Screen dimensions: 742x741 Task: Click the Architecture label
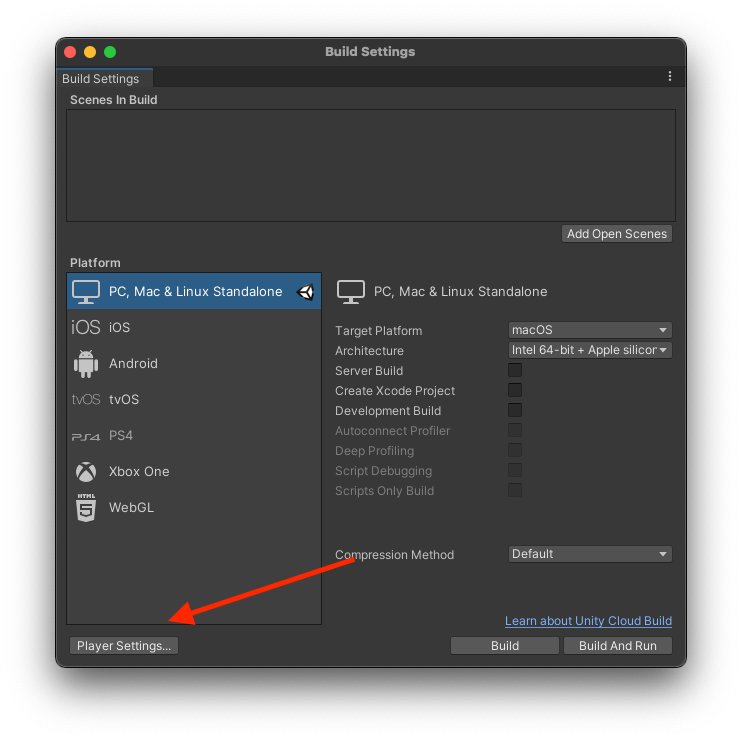pyautogui.click(x=369, y=351)
